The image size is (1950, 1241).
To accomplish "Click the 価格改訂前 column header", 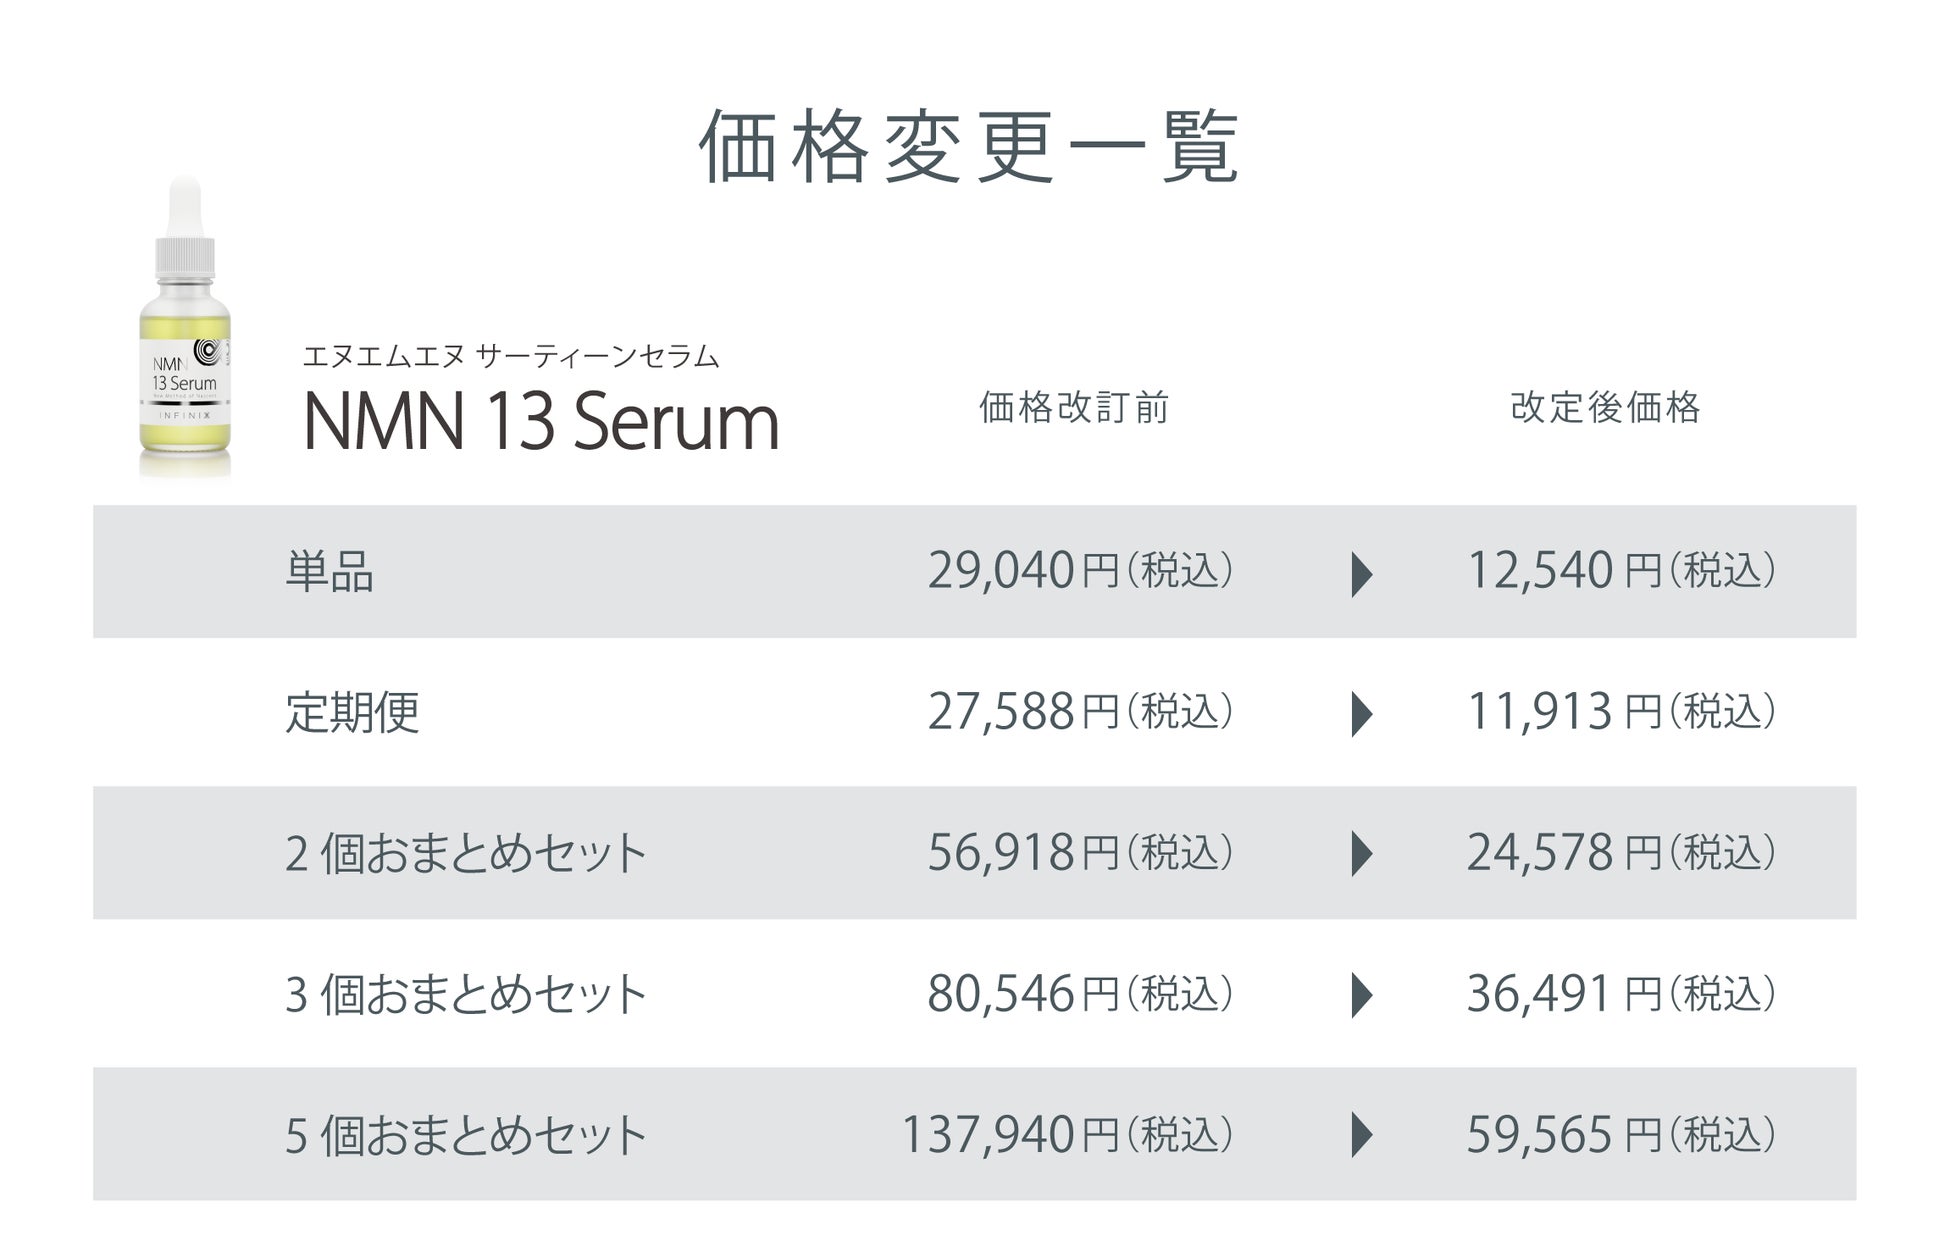I will pos(1074,408).
